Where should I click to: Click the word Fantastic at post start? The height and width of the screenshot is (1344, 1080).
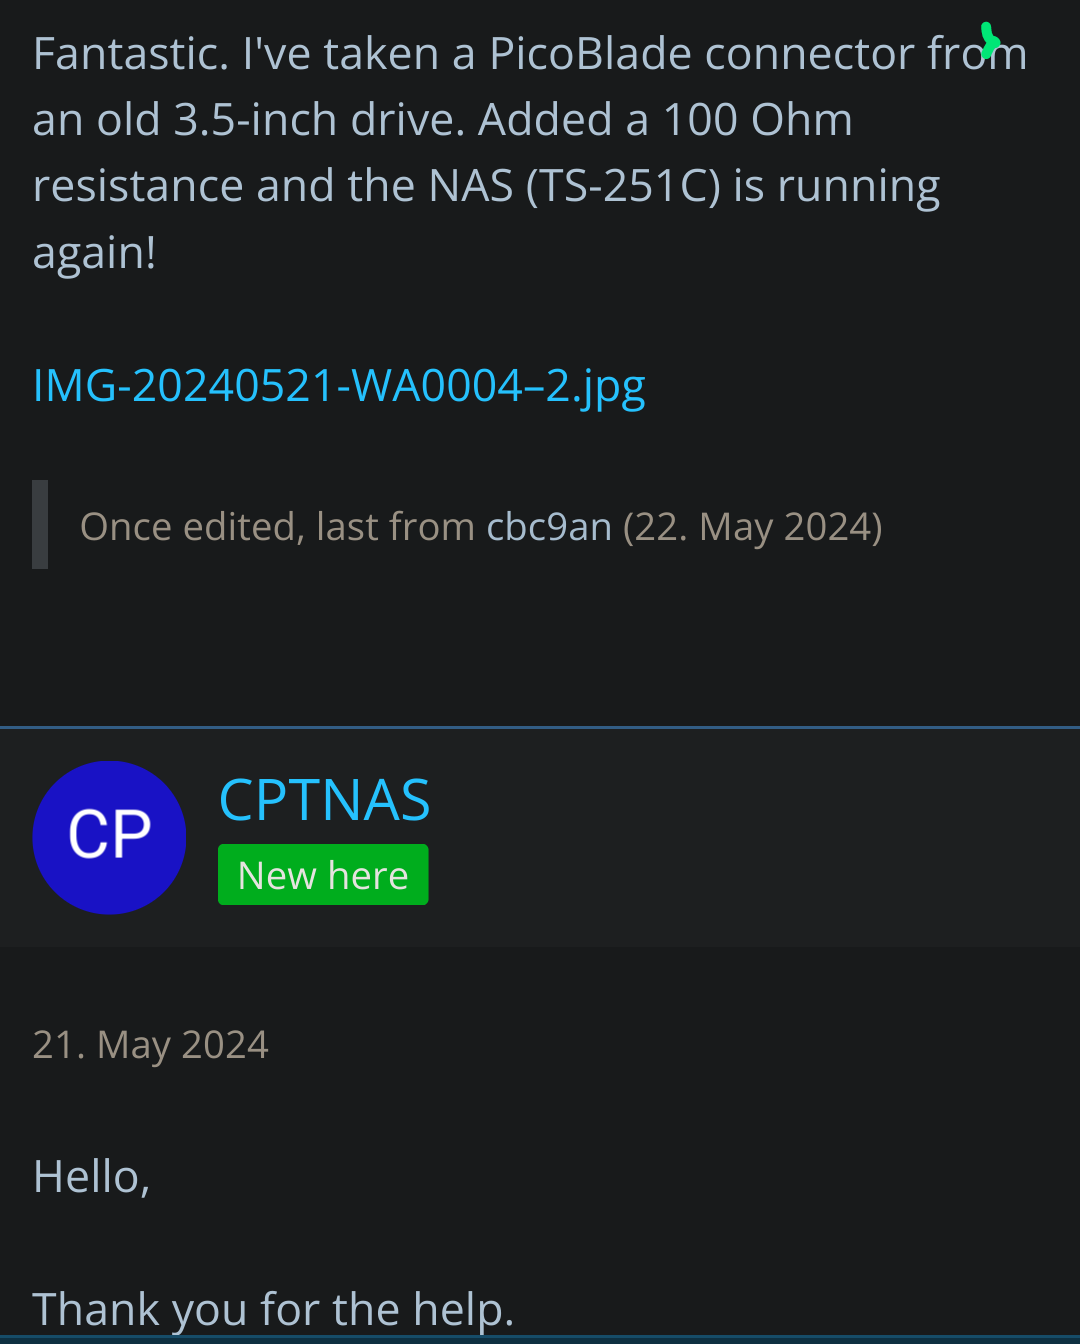point(131,54)
